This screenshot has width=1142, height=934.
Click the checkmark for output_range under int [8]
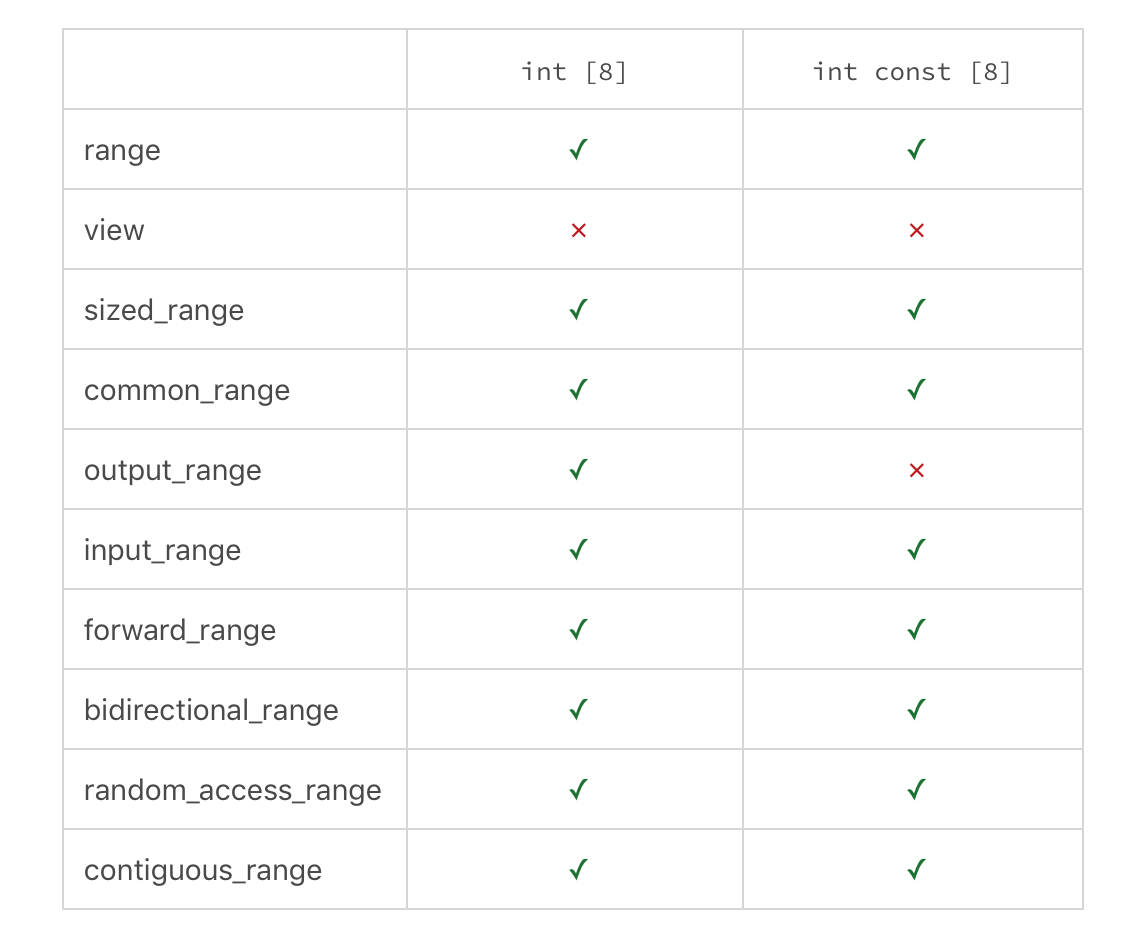578,469
